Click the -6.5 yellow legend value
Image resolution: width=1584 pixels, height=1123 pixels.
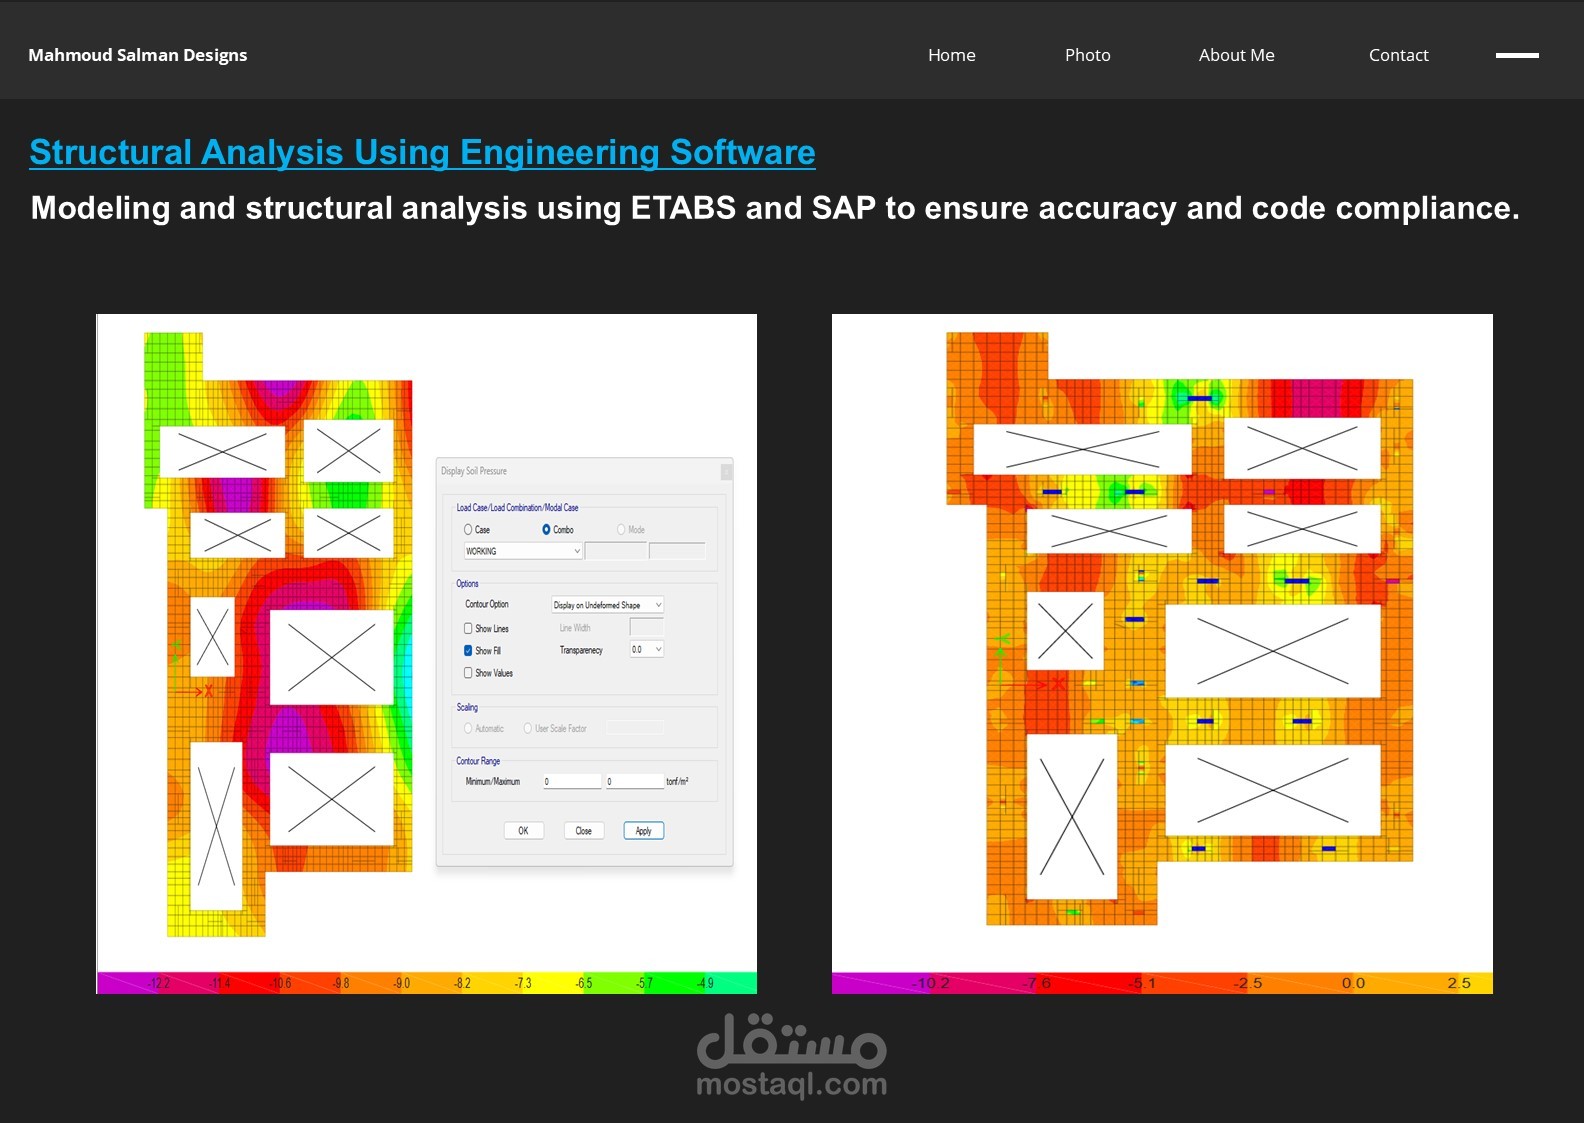(x=583, y=983)
